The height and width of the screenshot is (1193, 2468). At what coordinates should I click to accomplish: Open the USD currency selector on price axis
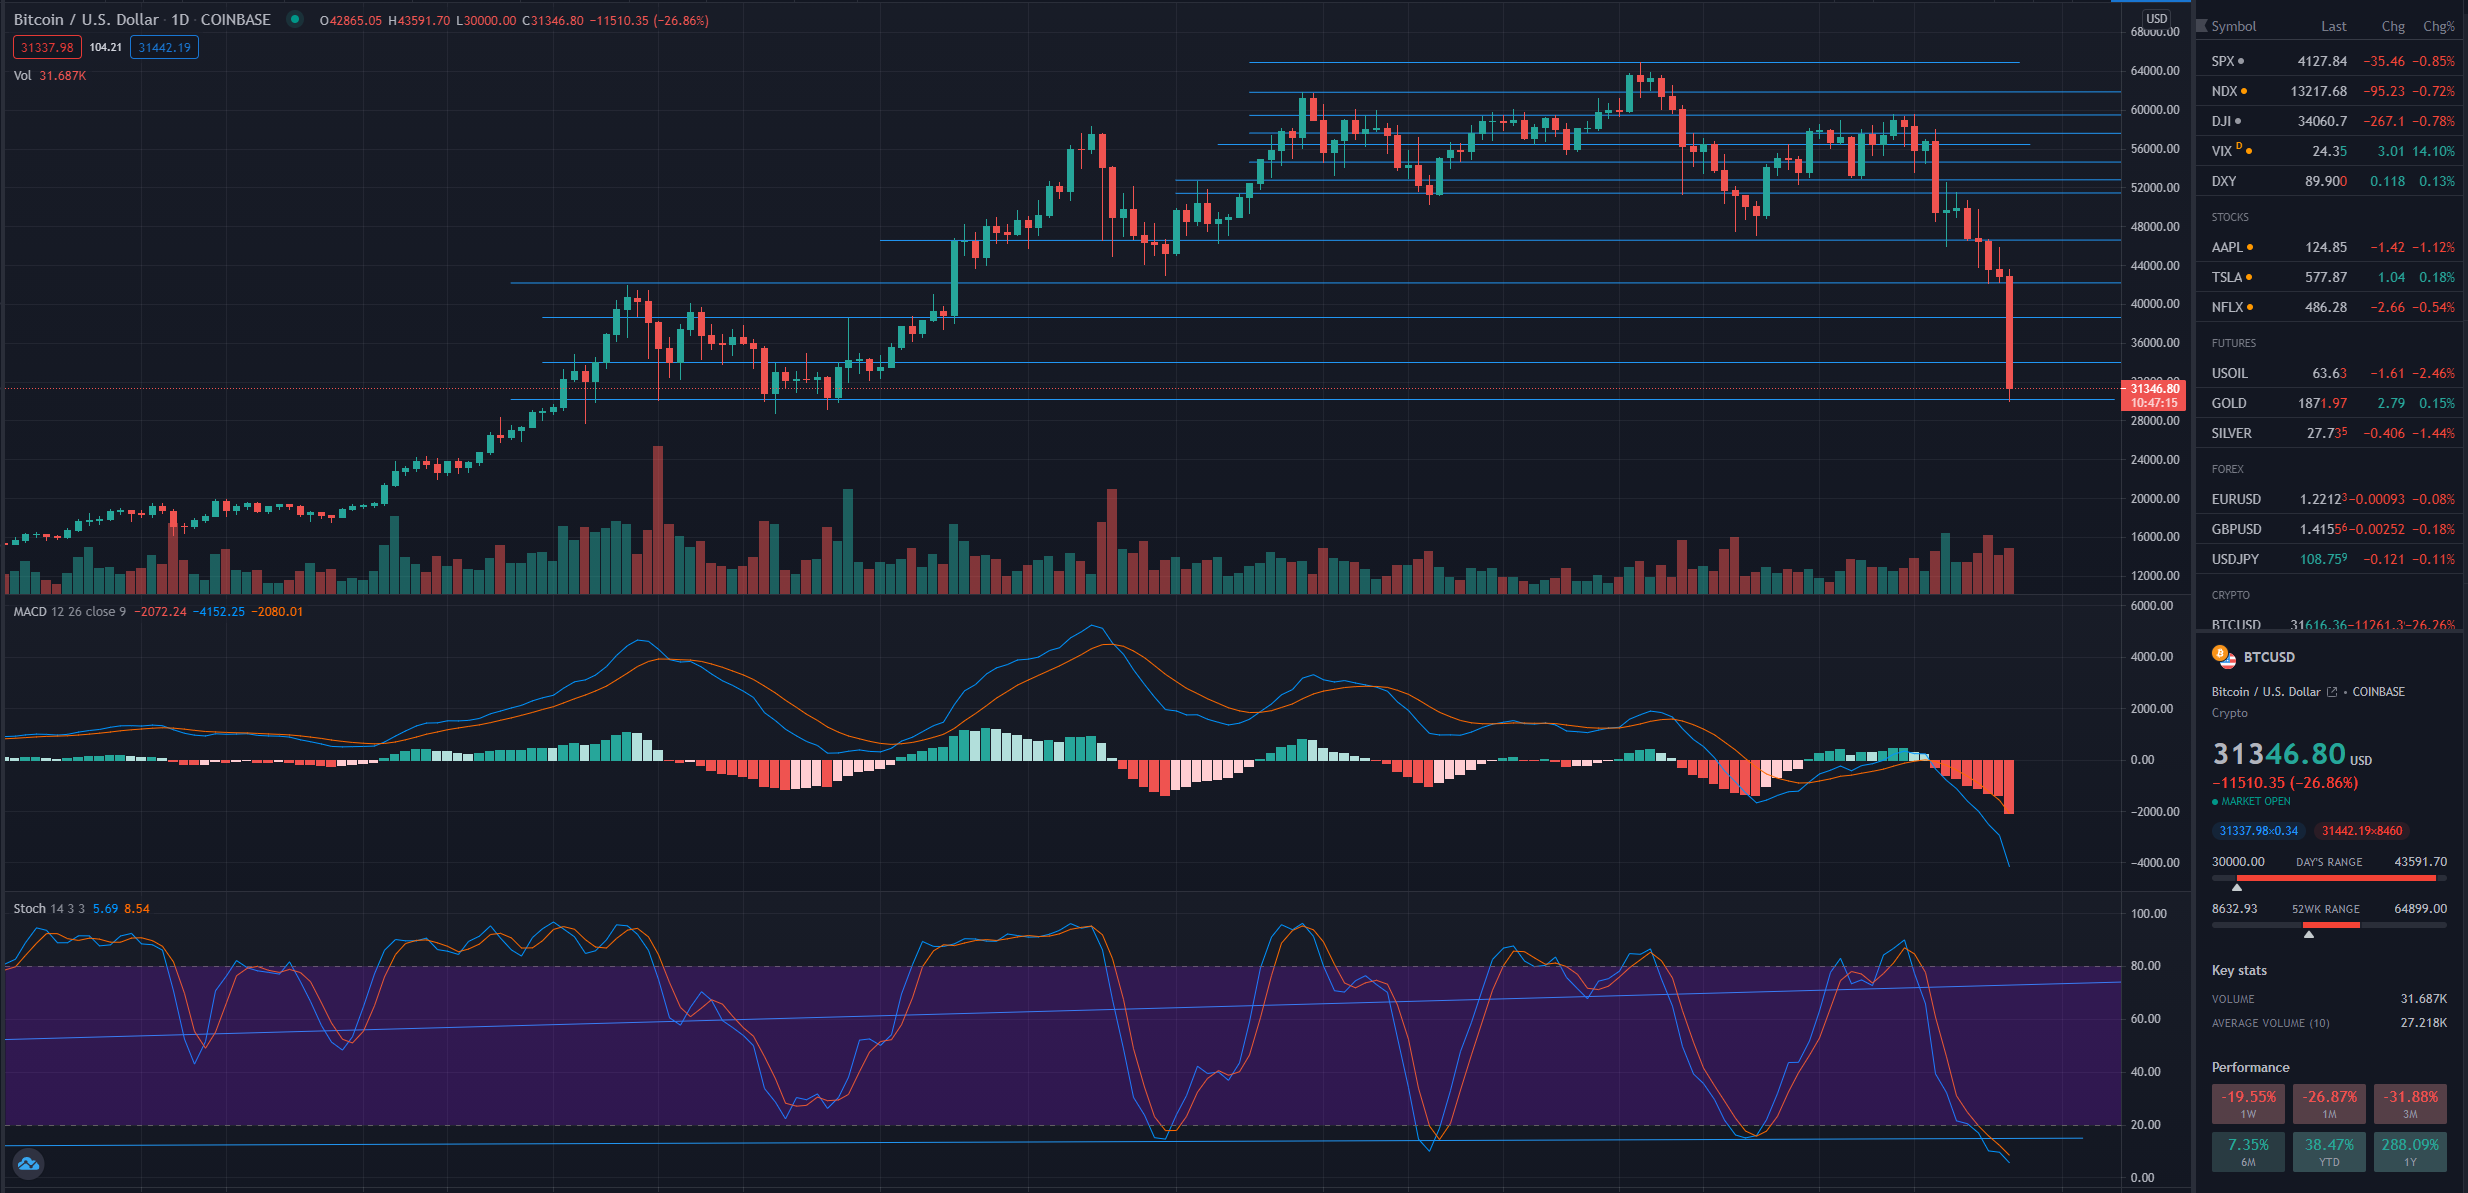tap(2157, 19)
